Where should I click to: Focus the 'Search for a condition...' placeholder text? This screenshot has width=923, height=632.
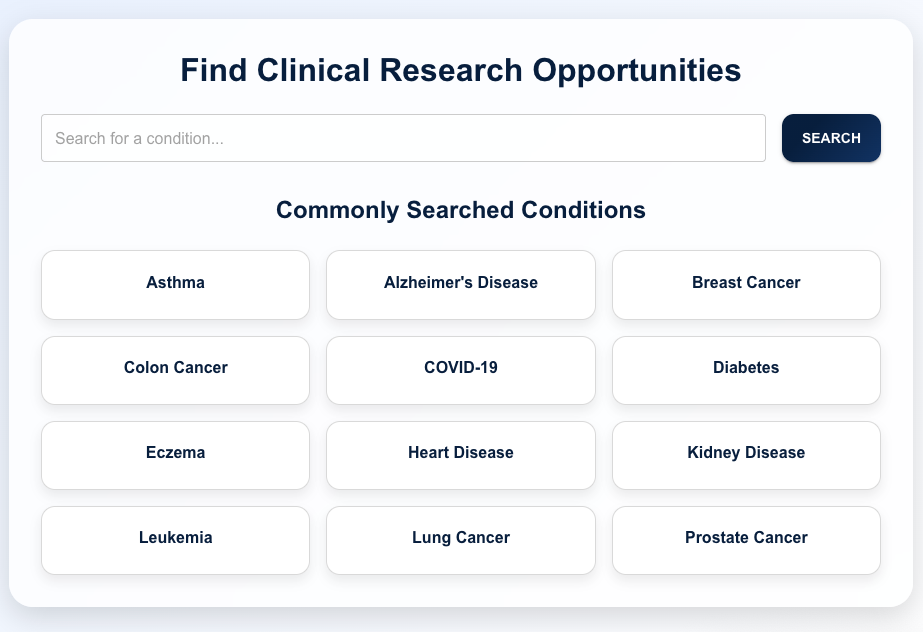(x=140, y=139)
